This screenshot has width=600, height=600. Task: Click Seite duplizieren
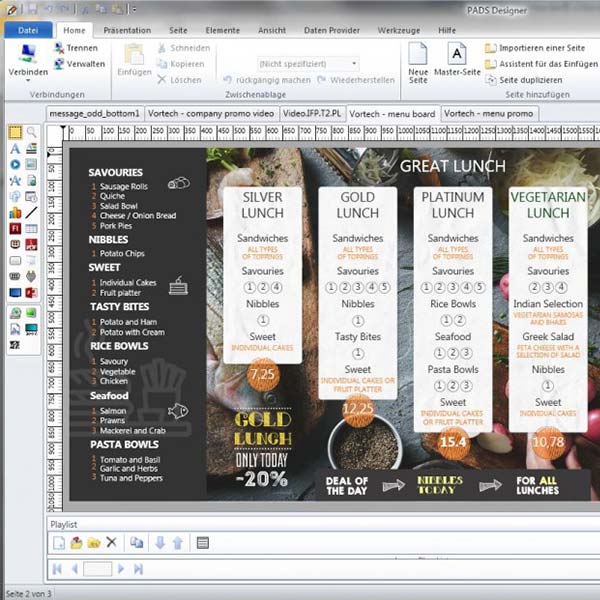tap(524, 80)
